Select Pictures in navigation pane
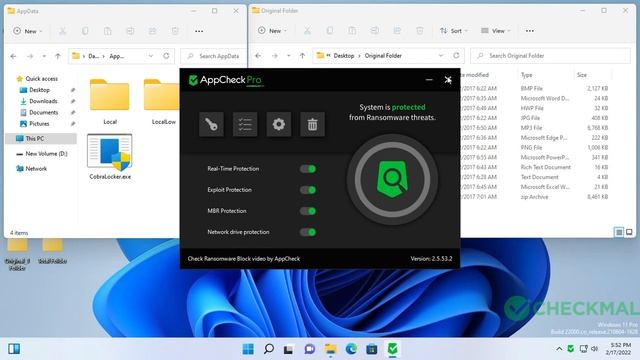Image resolution: width=640 pixels, height=360 pixels. pyautogui.click(x=39, y=124)
